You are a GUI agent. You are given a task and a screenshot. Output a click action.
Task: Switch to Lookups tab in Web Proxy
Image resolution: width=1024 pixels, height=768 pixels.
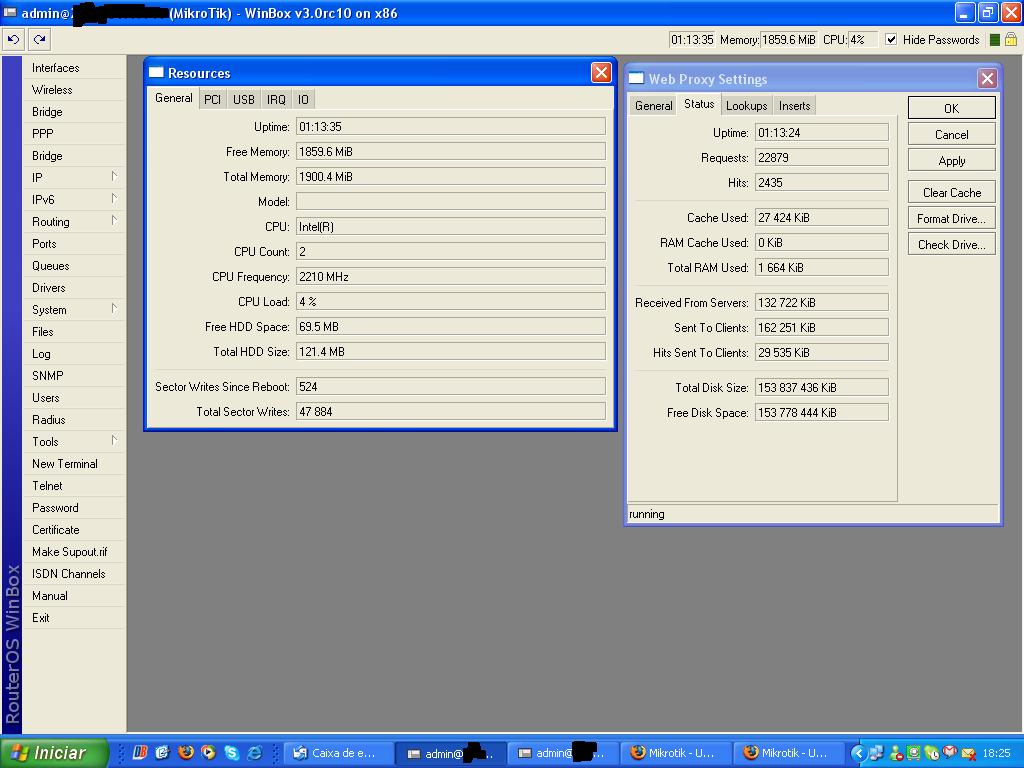[746, 106]
